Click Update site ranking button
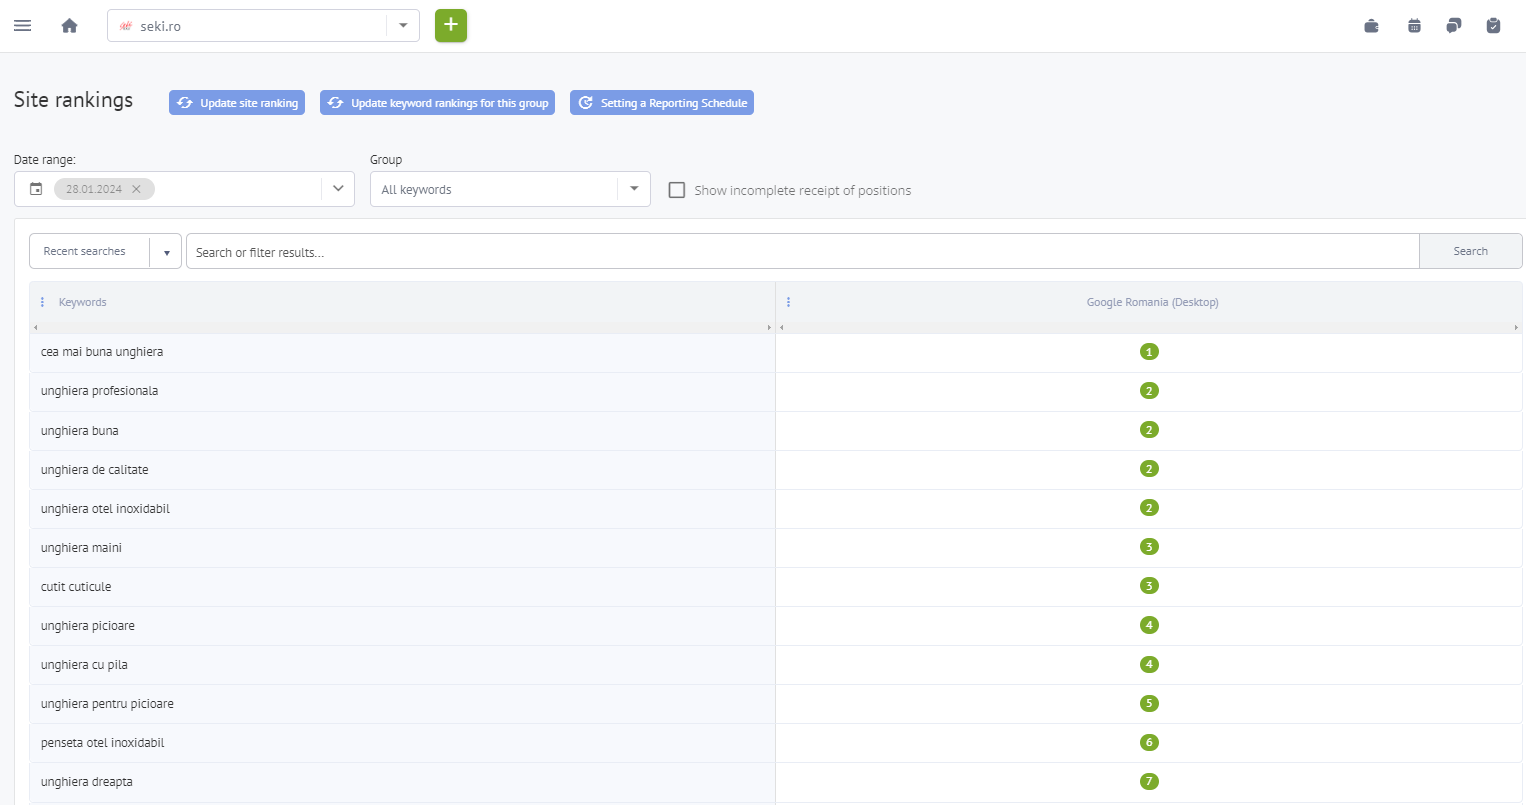 [237, 103]
